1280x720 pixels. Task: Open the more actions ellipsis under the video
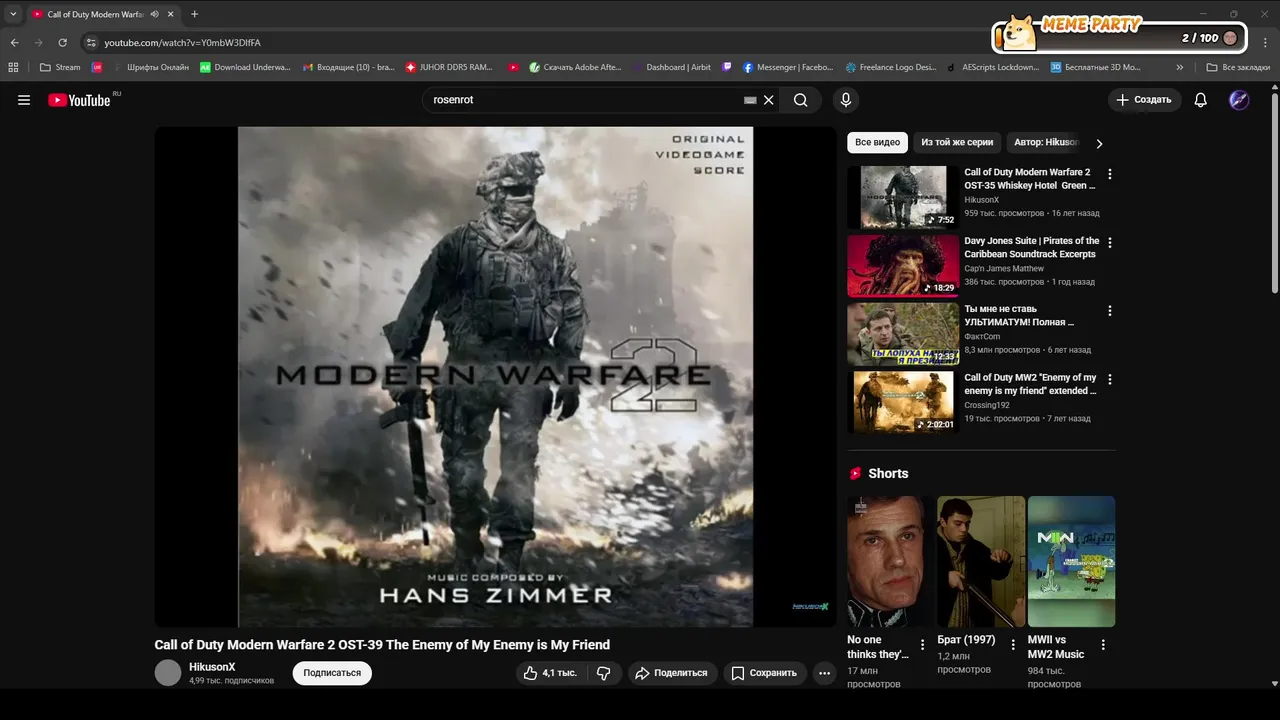pyautogui.click(x=824, y=673)
